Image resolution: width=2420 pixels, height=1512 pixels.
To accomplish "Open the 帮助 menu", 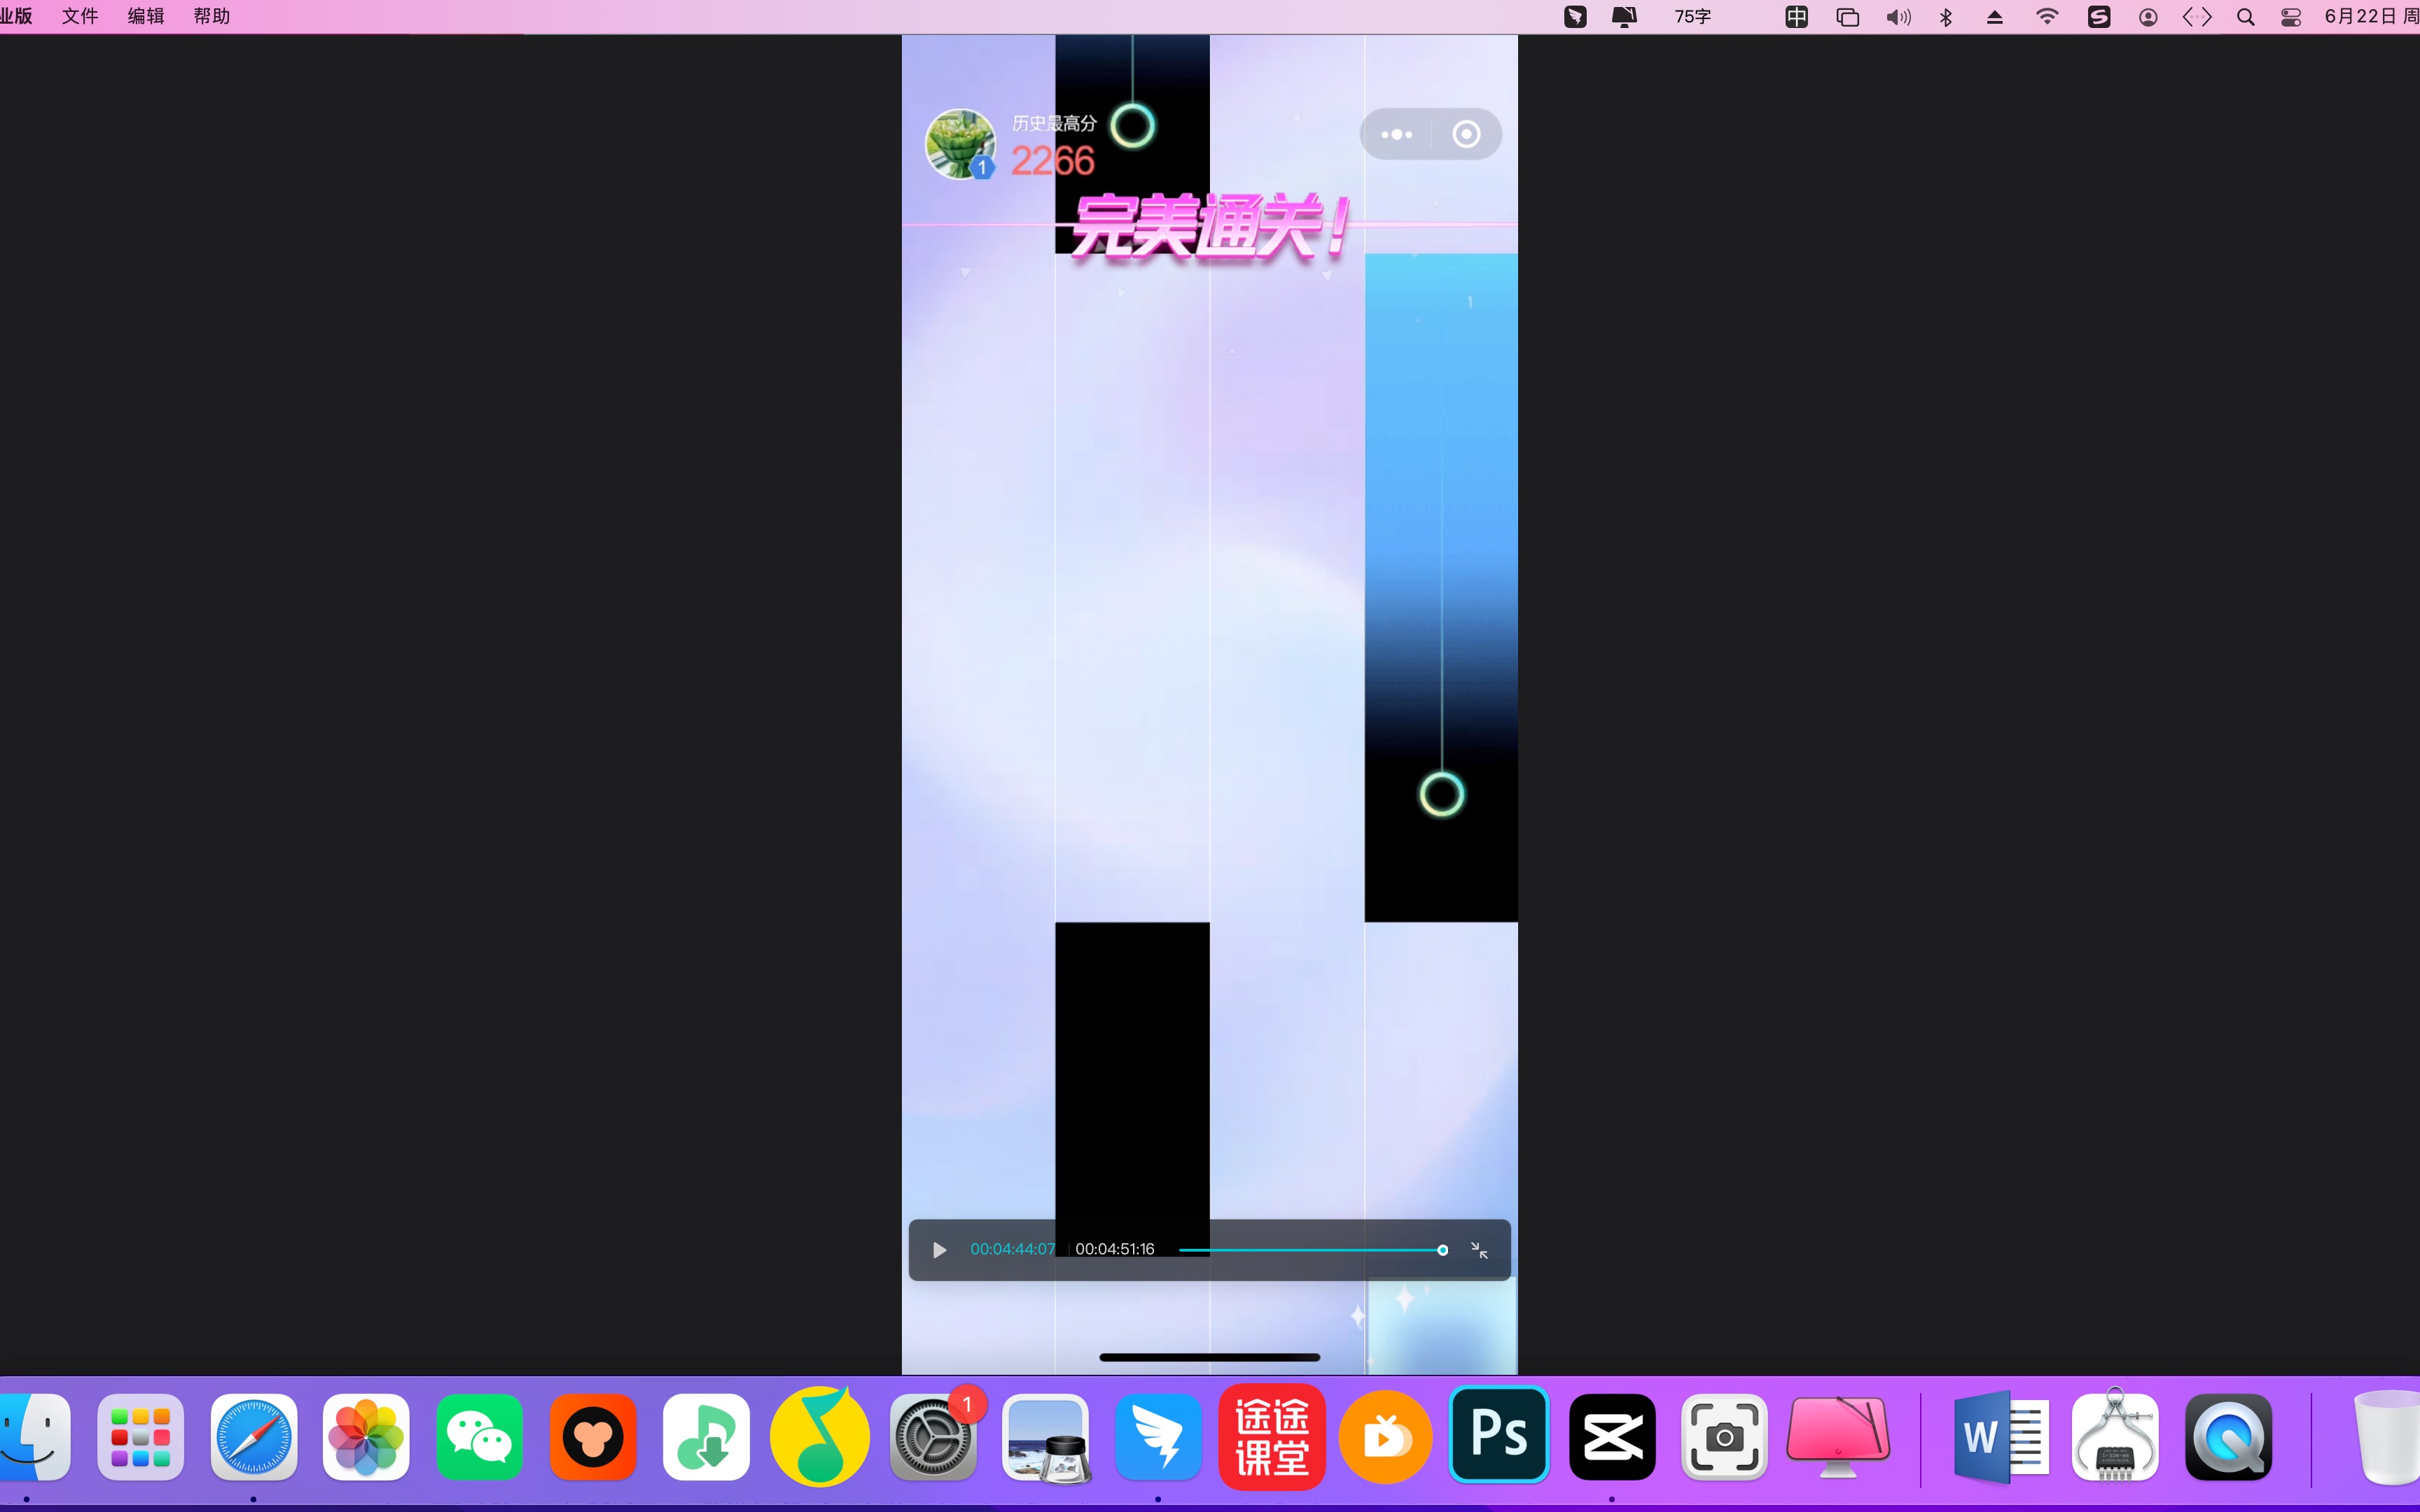I will (x=212, y=16).
